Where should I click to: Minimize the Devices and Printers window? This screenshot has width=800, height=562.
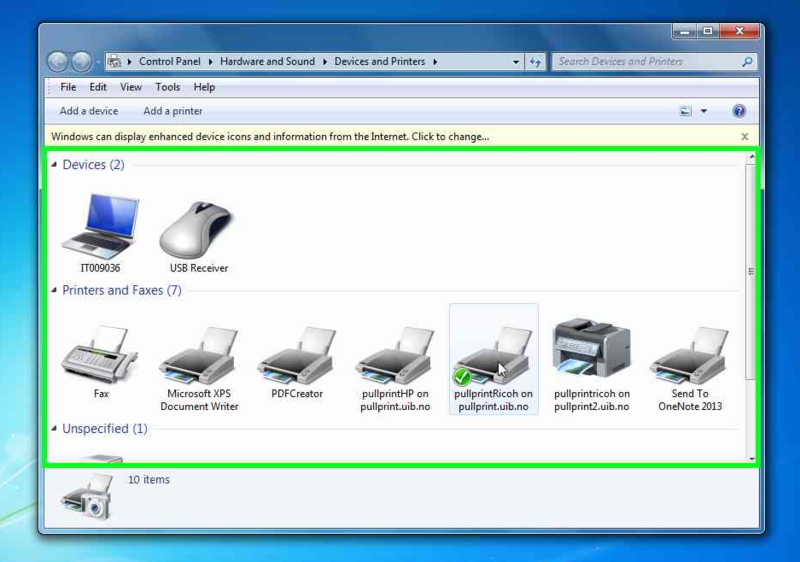tap(685, 32)
